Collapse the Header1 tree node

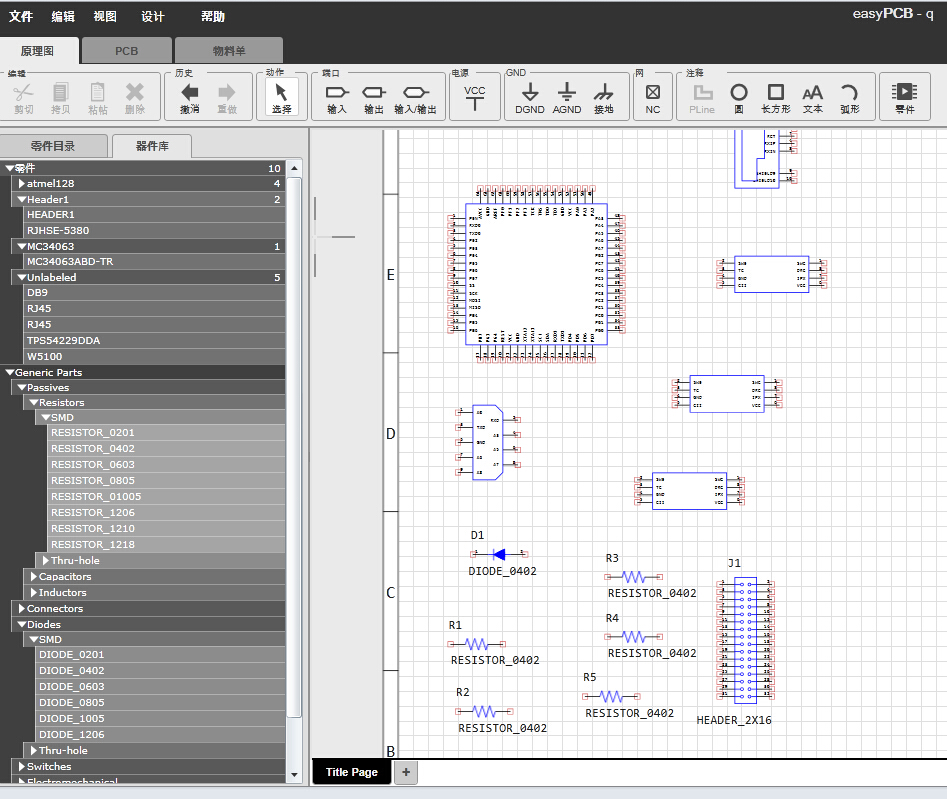click(22, 199)
